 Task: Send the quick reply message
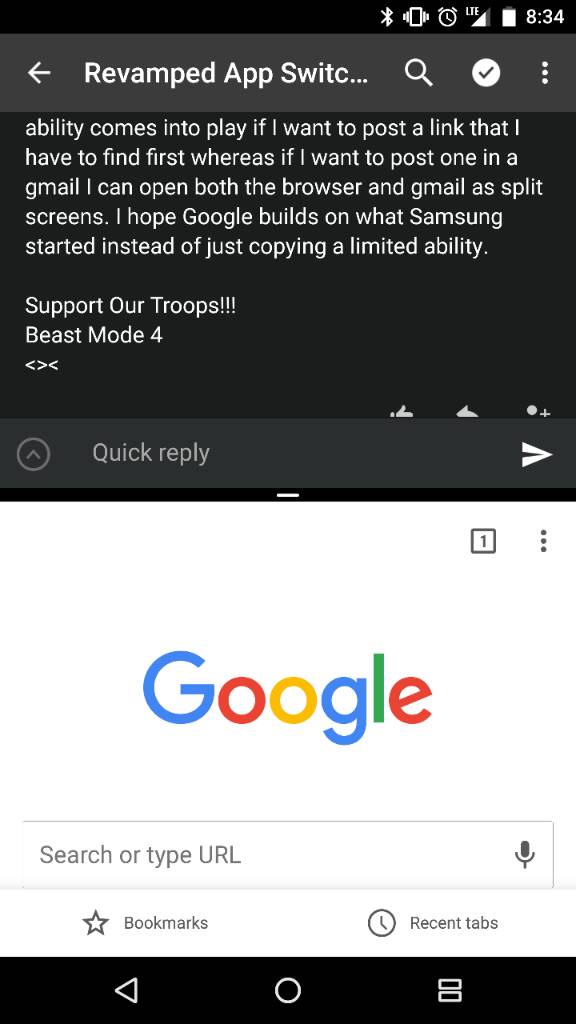click(537, 455)
